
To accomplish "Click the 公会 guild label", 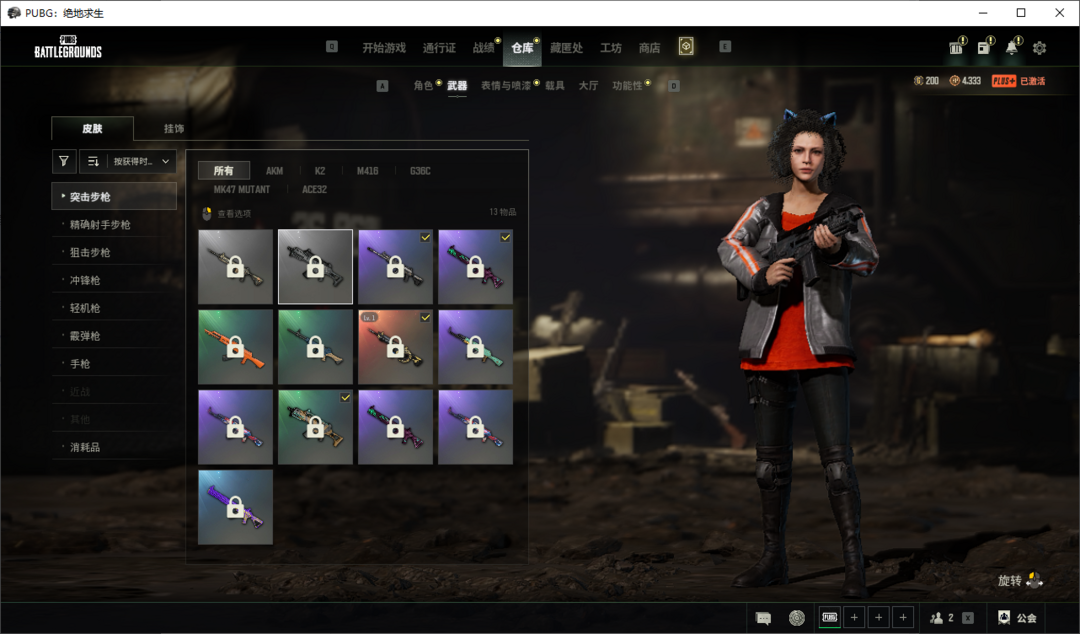I will 1026,618.
